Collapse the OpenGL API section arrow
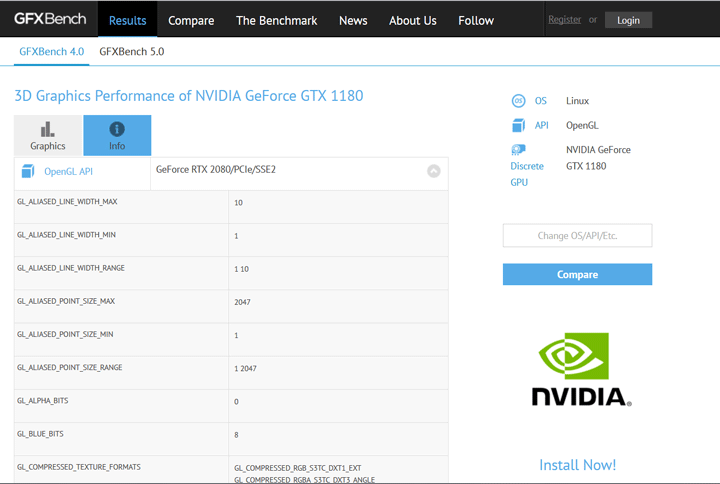This screenshot has height=484, width=720. (433, 171)
